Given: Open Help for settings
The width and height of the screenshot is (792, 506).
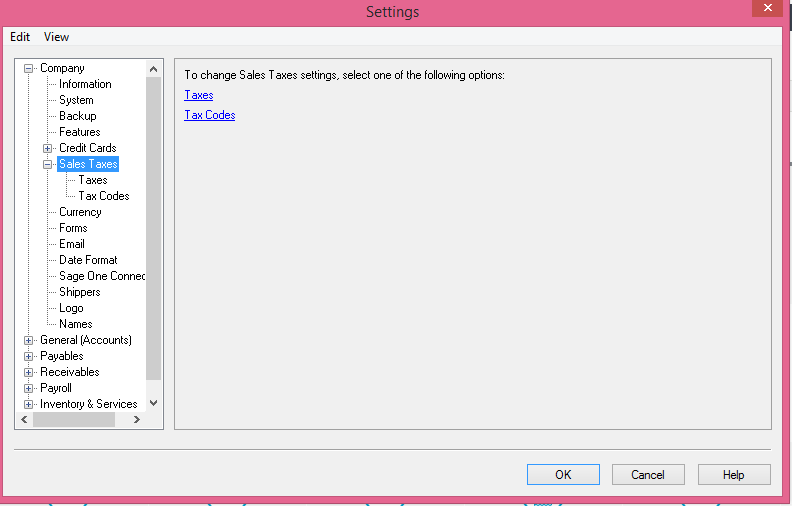Looking at the screenshot, I should click(x=734, y=475).
